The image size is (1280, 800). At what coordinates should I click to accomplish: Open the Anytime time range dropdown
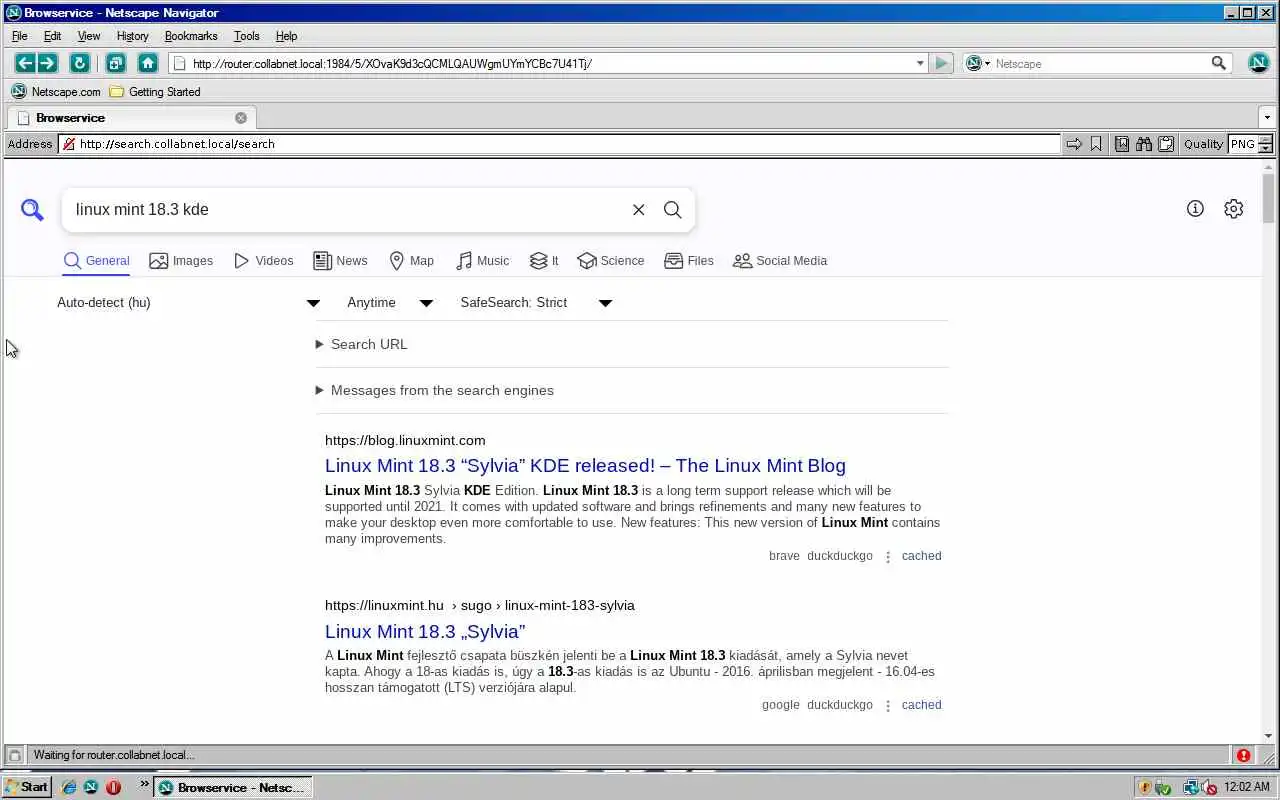pos(390,303)
